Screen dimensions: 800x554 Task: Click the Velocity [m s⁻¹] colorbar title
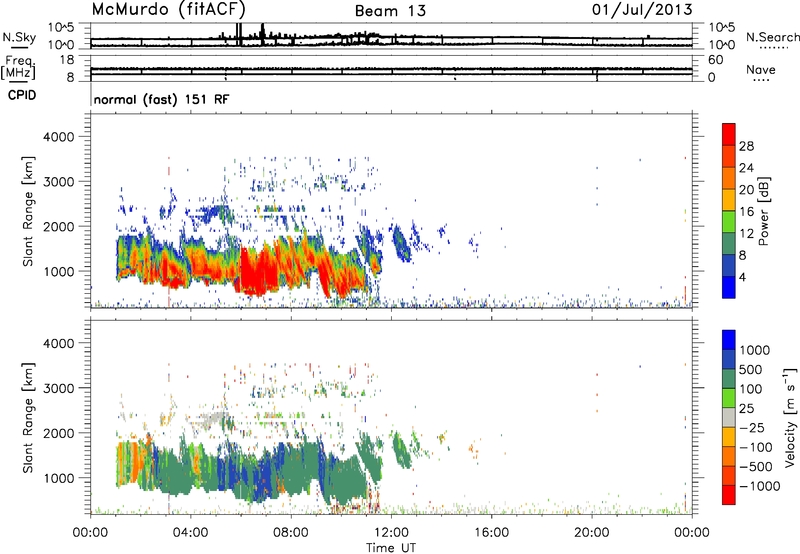790,417
